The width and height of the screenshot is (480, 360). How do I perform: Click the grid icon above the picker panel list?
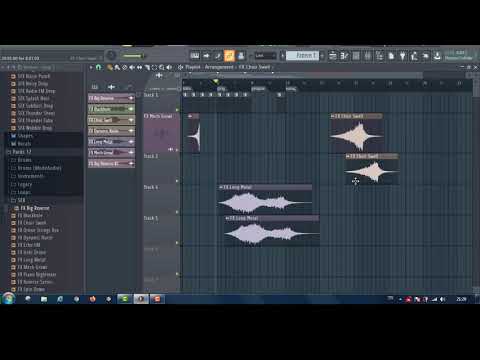pyautogui.click(x=95, y=87)
